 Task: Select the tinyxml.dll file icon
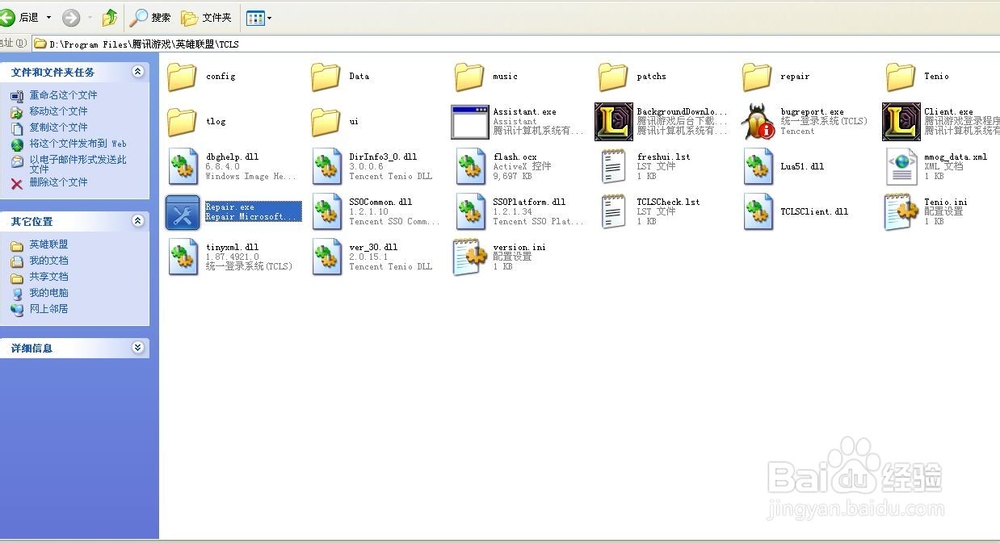[182, 257]
